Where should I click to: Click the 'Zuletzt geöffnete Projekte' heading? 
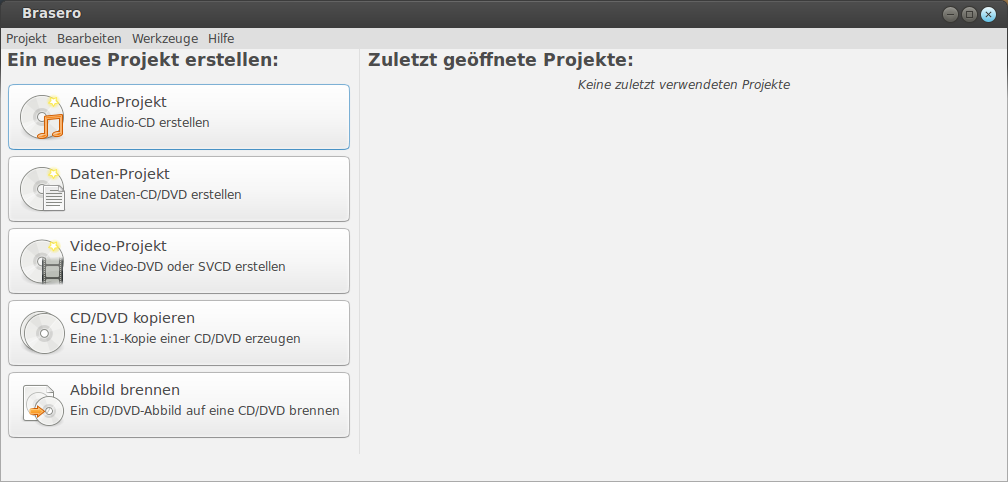501,60
